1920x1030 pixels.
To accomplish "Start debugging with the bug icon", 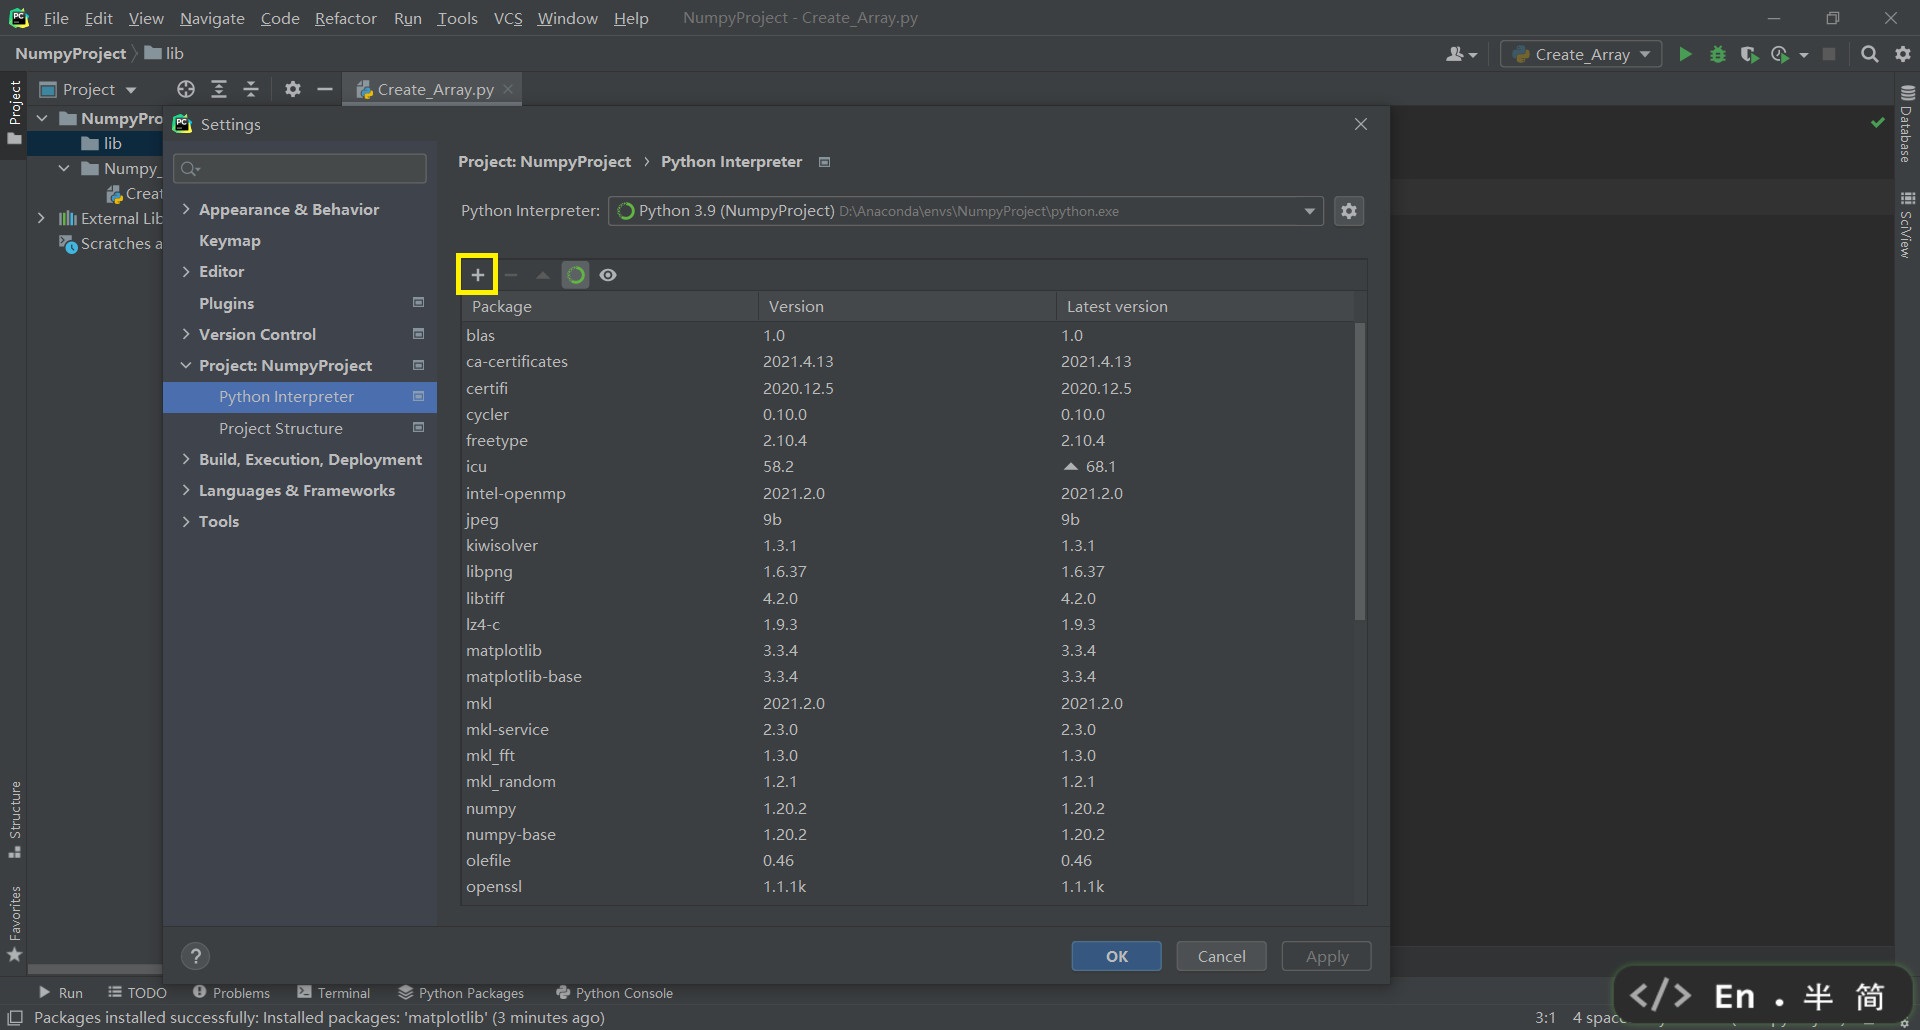I will click(x=1717, y=54).
